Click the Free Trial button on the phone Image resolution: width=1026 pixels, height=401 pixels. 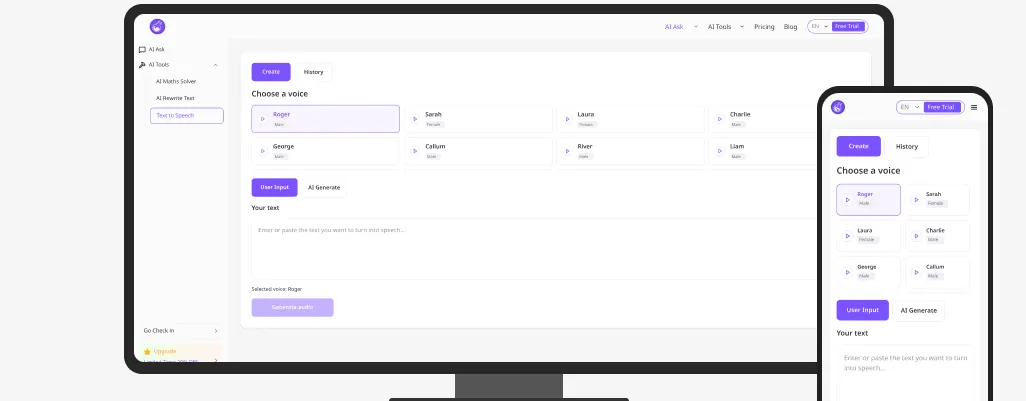pos(942,107)
